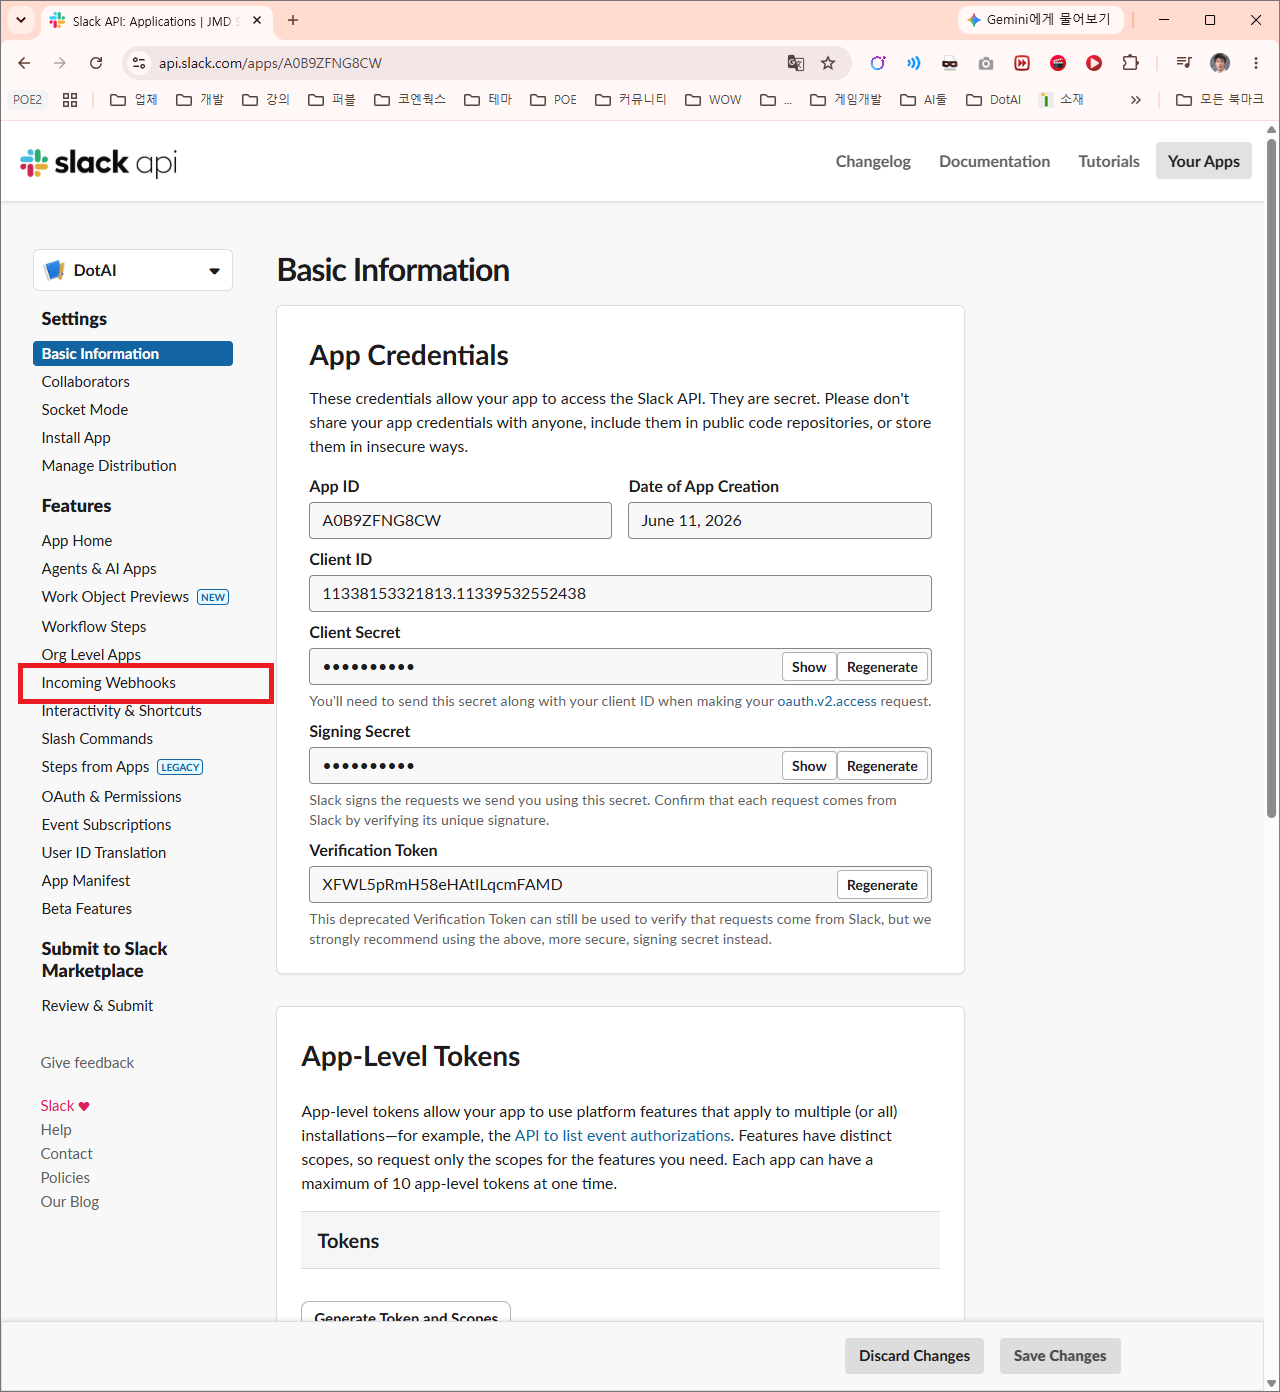Regenerate the Signing Secret
Viewport: 1280px width, 1392px height.
click(x=882, y=766)
